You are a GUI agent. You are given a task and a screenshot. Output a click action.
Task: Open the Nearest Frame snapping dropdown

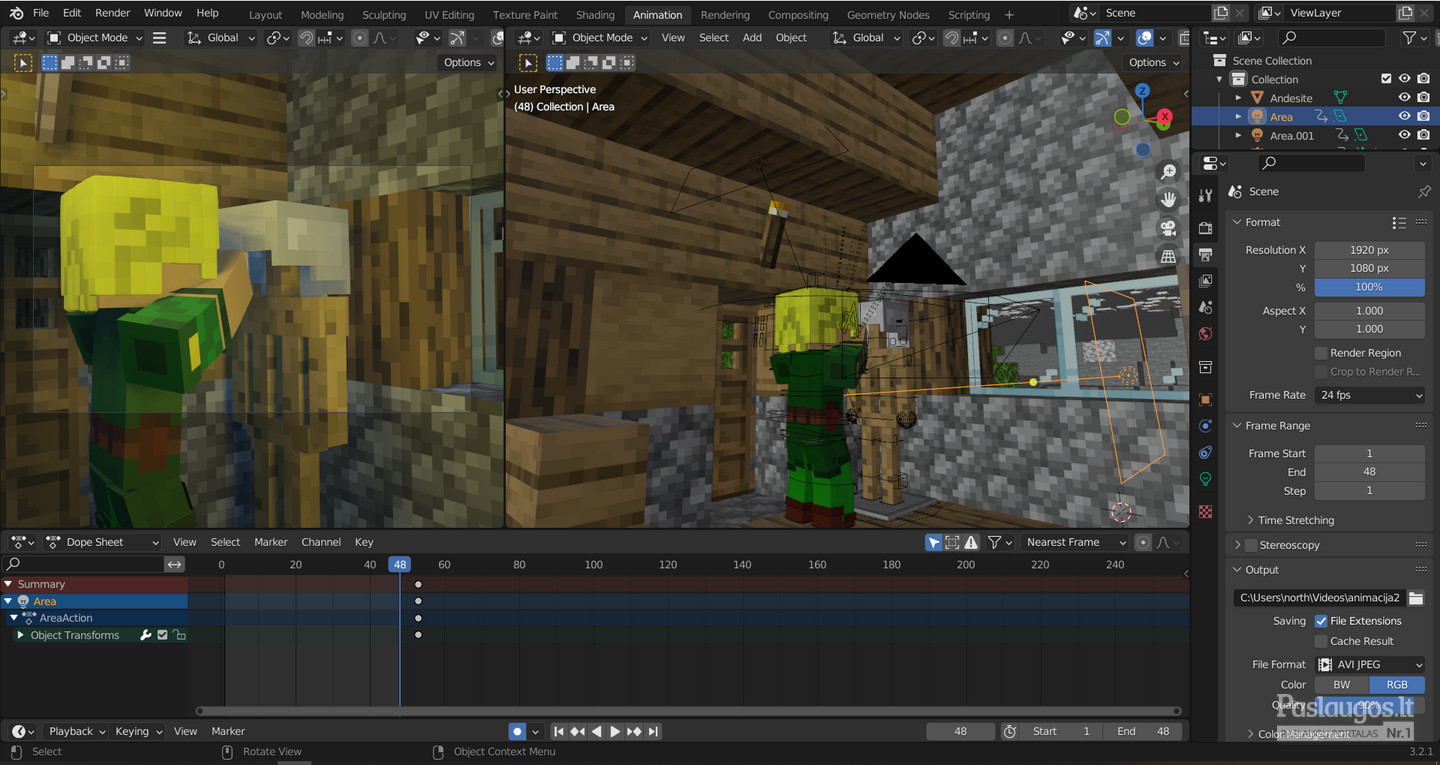1074,542
